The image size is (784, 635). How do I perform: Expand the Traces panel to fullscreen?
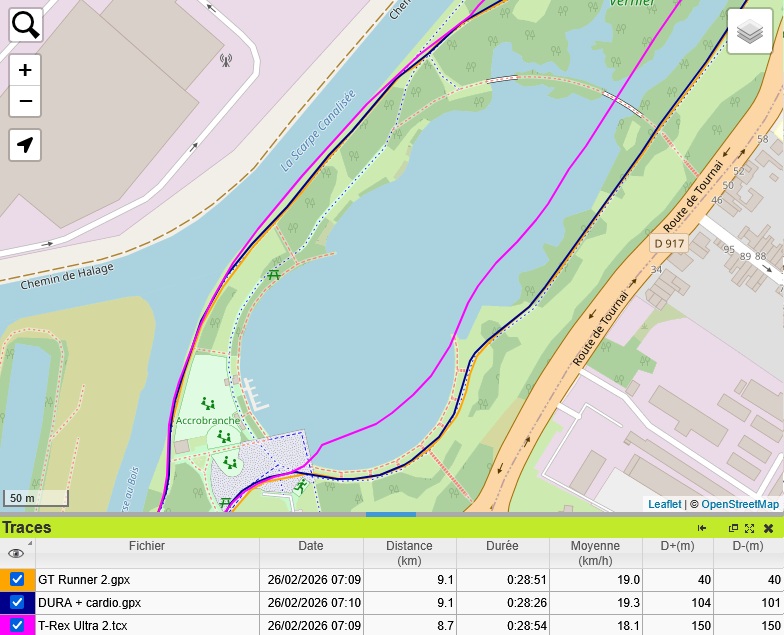pos(749,528)
